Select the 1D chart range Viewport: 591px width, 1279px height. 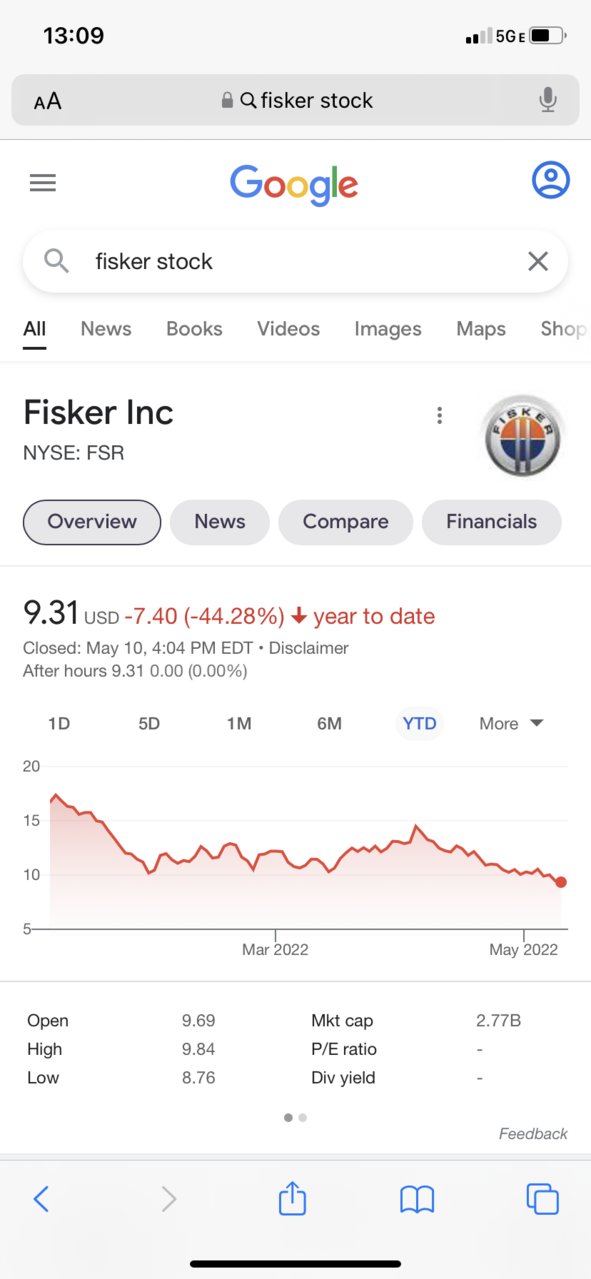(59, 723)
